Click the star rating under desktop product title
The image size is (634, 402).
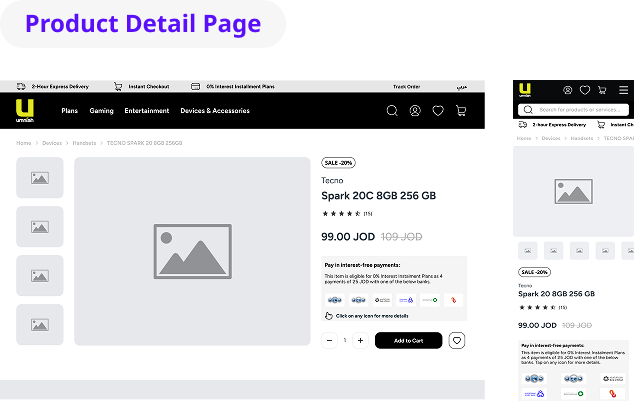(x=341, y=214)
